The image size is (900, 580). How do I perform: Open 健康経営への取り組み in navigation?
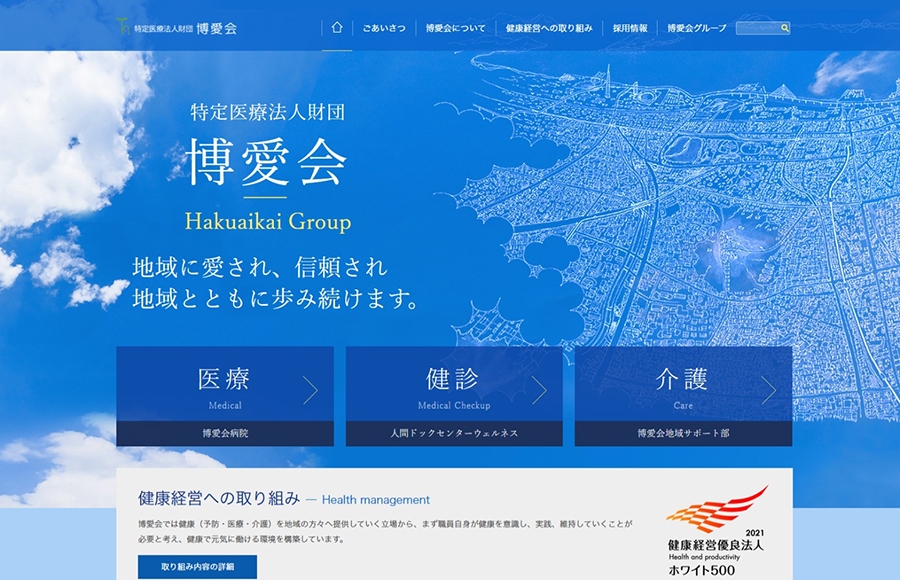click(x=549, y=28)
